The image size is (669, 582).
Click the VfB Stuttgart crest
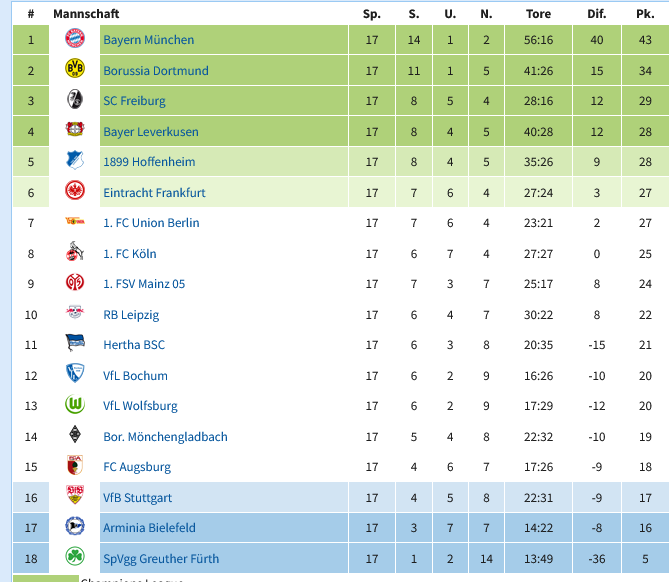75,495
